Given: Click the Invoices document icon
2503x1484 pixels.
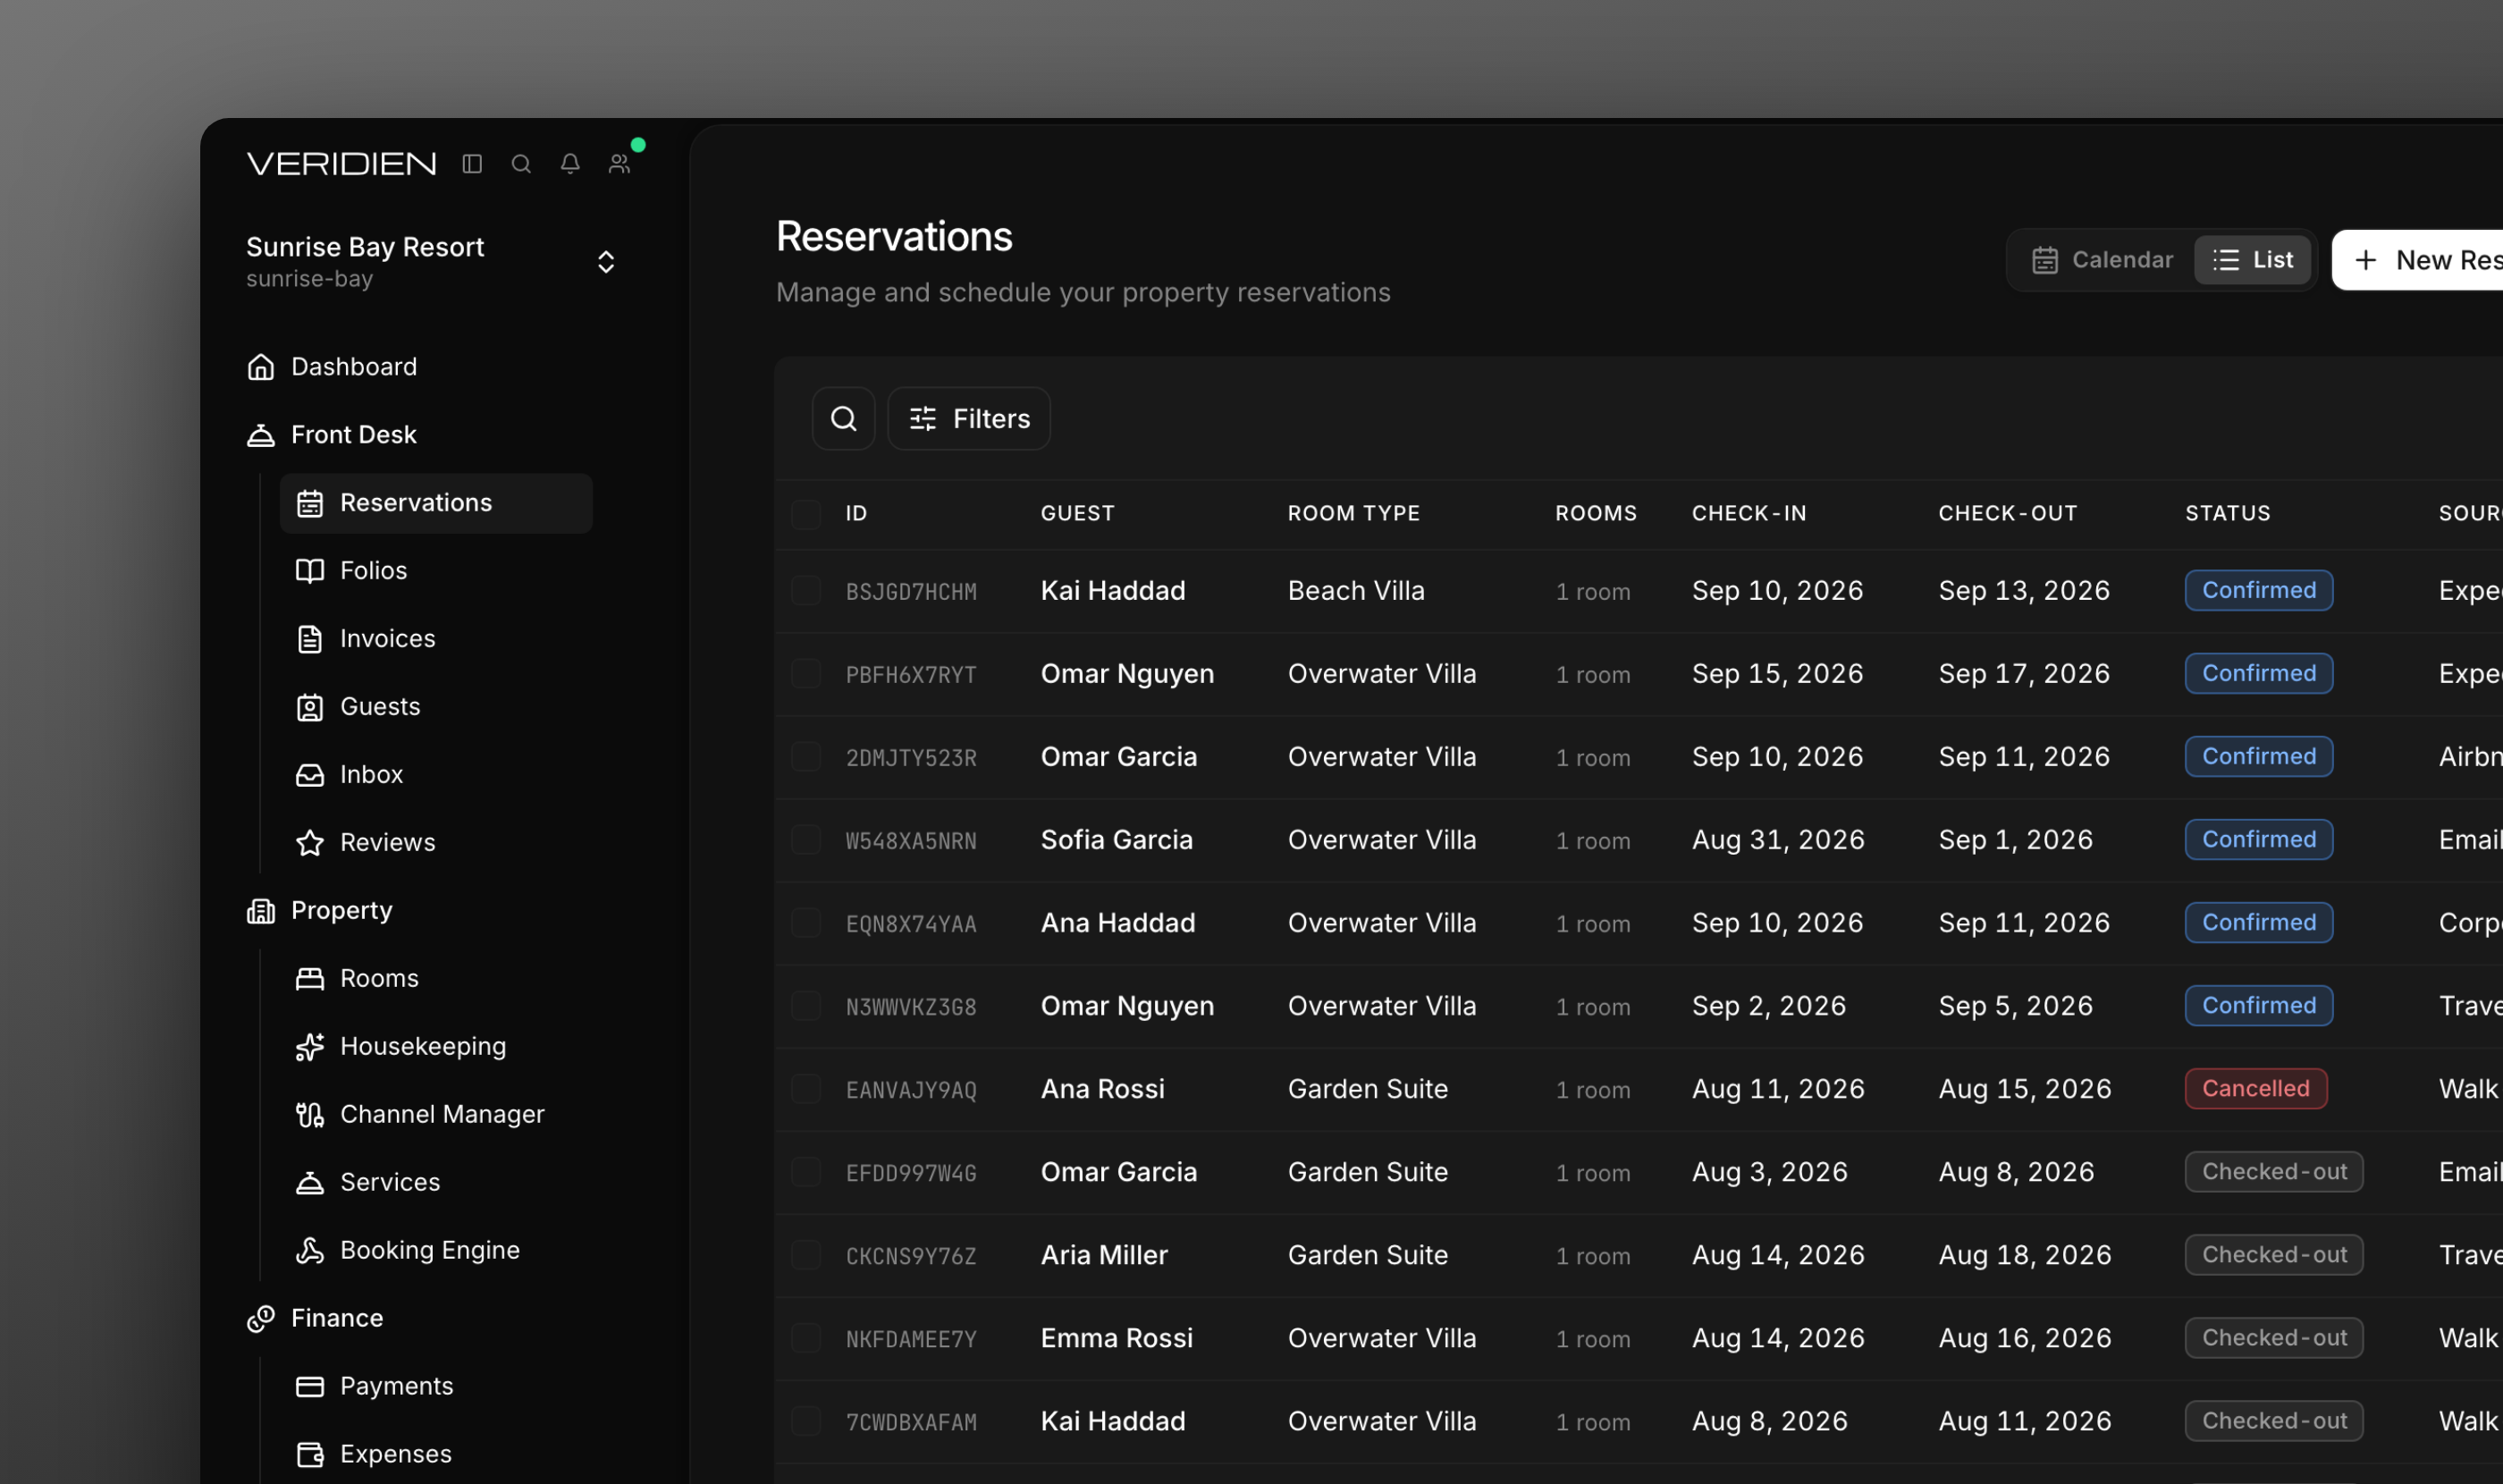Looking at the screenshot, I should [310, 639].
